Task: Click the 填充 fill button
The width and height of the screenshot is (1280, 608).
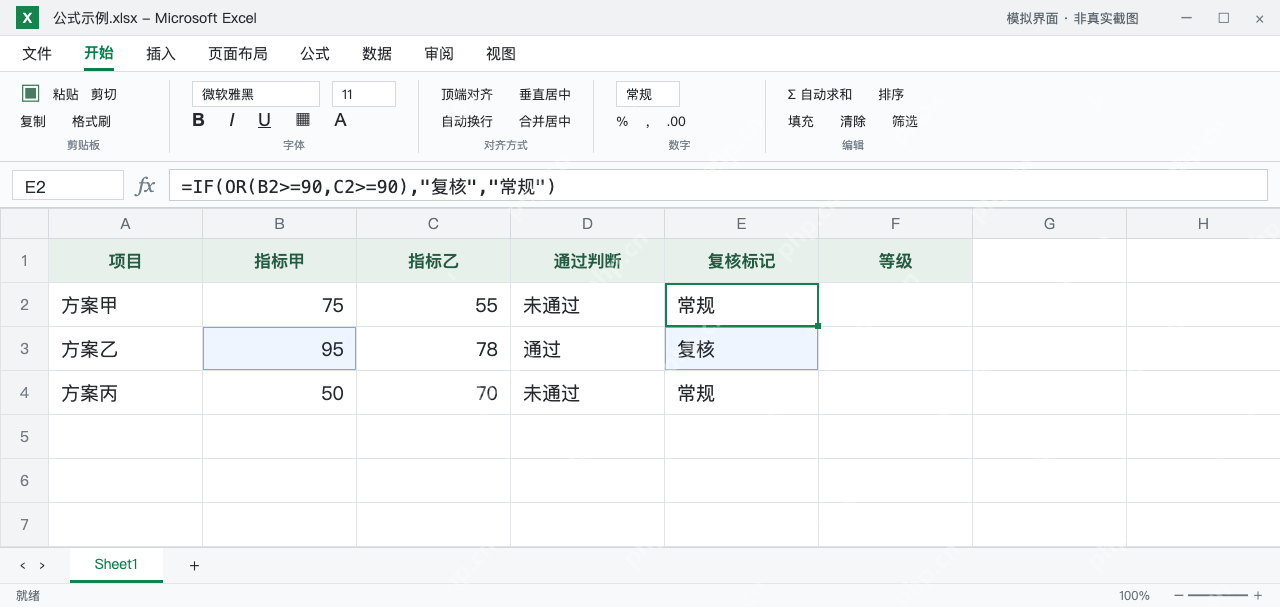Action: coord(801,122)
